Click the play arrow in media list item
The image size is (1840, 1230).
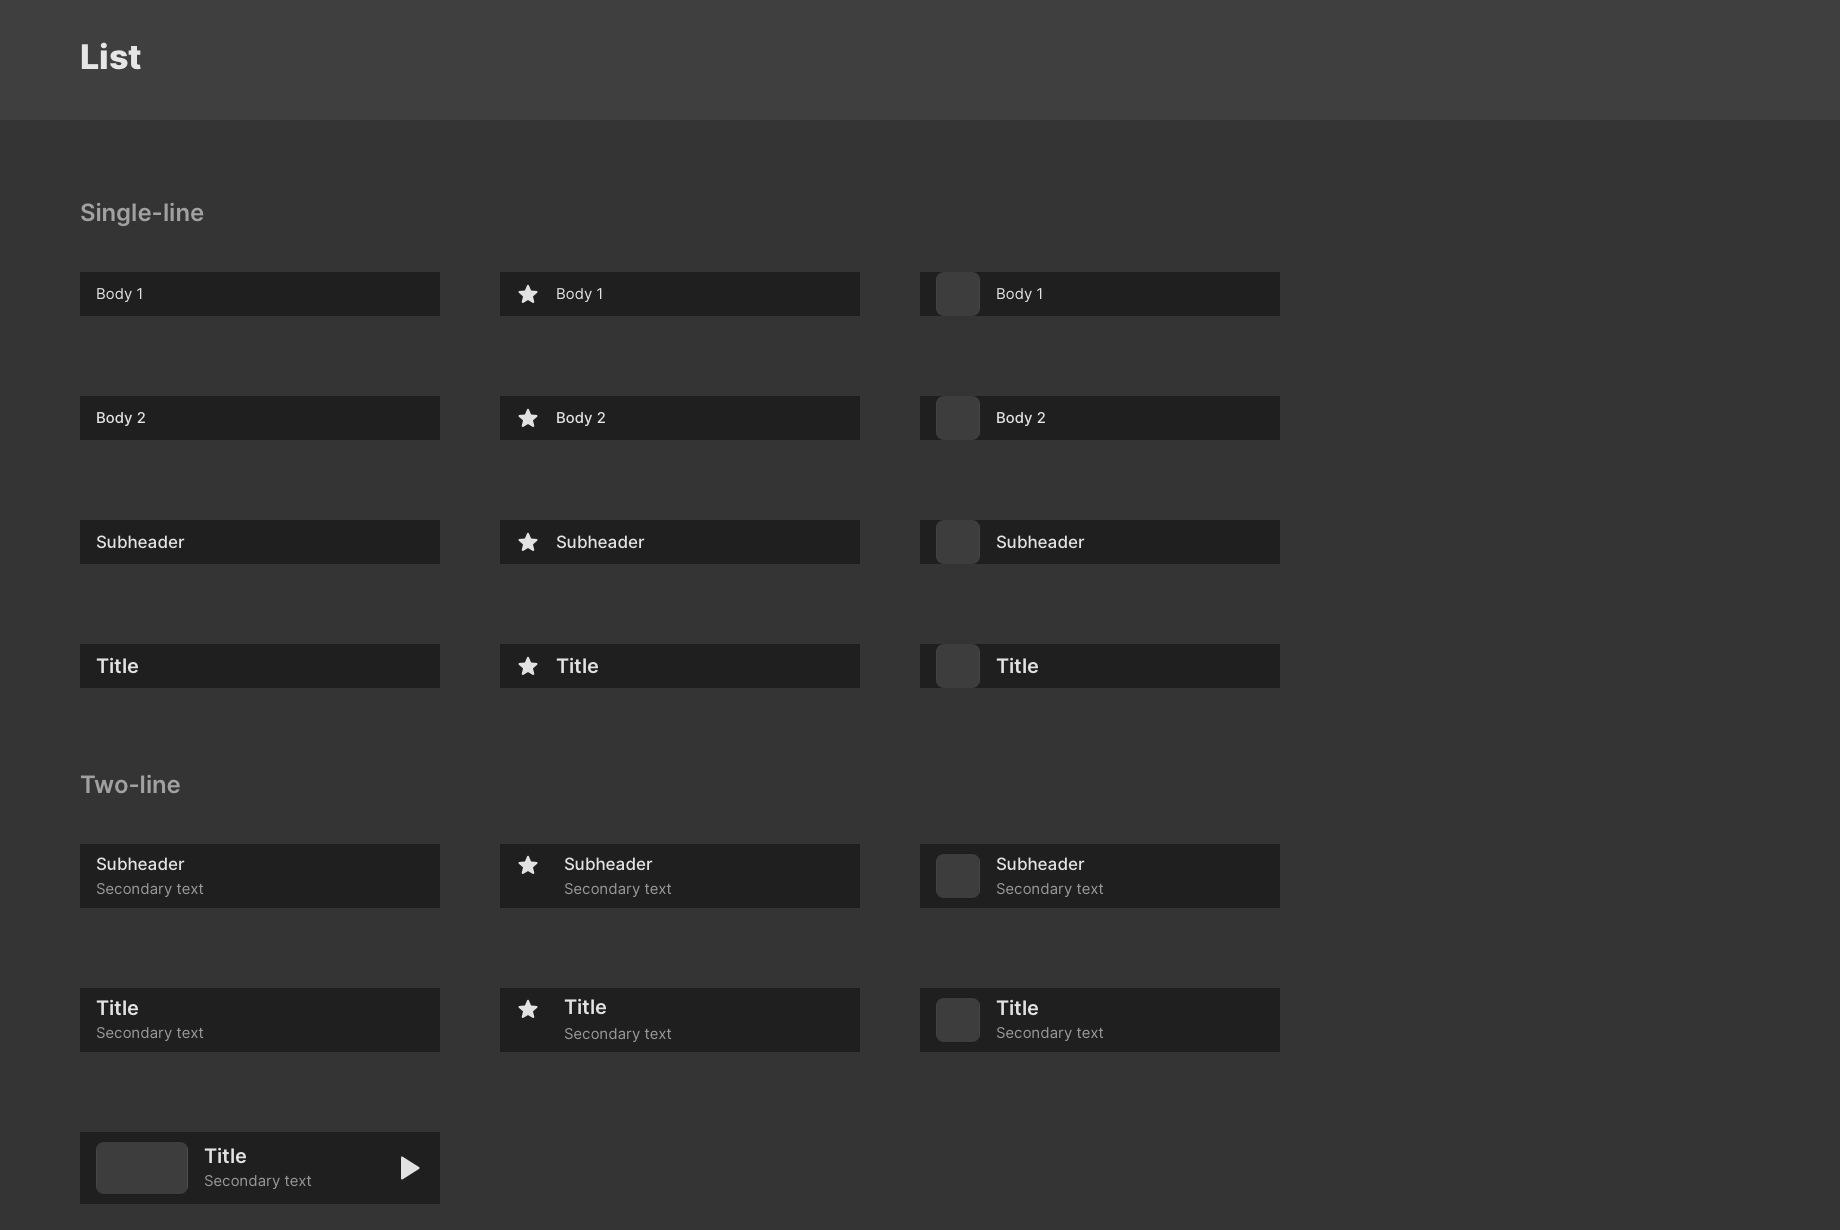[410, 1168]
